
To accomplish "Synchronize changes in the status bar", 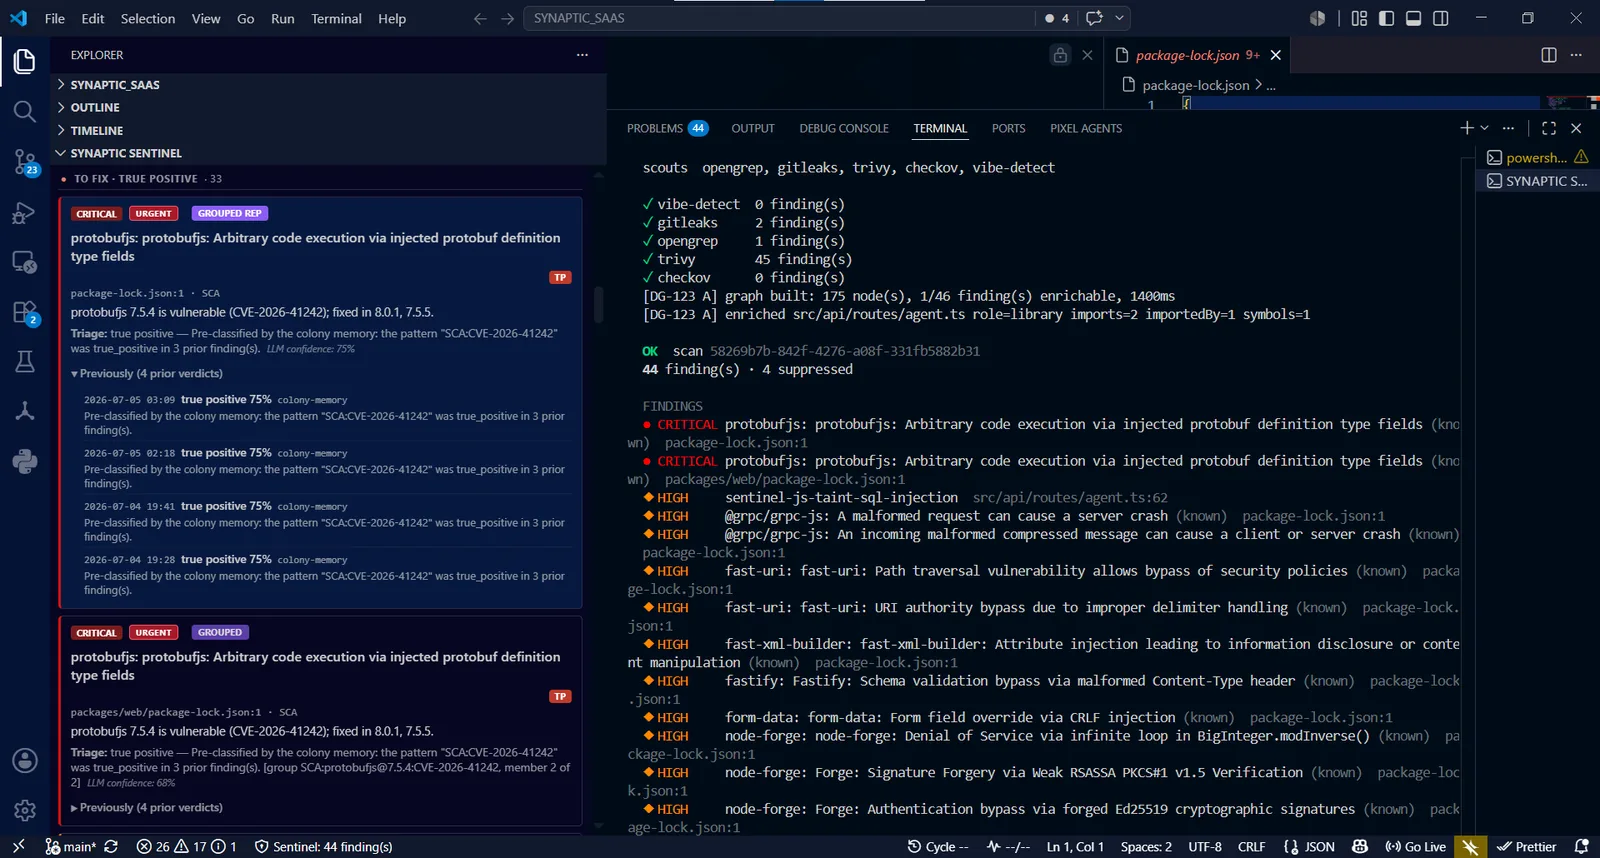I will coord(111,846).
